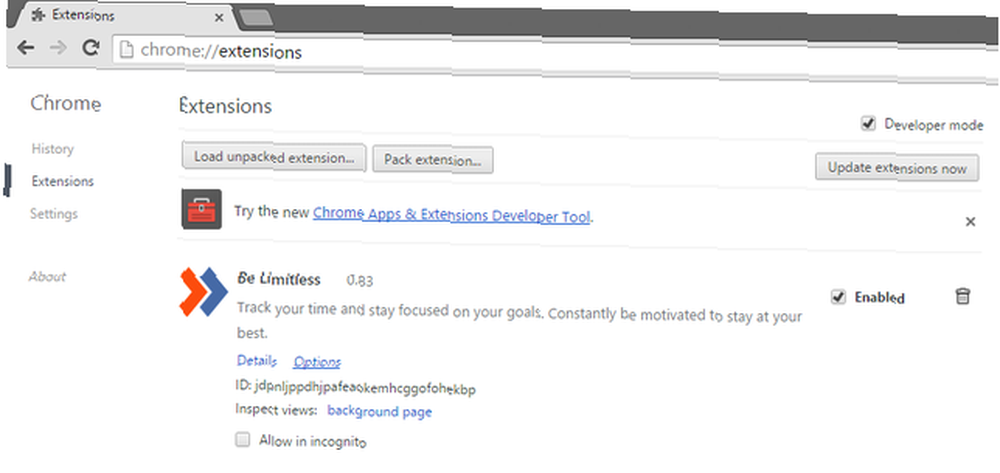Close the Extensions tab
This screenshot has height=473, width=1000.
219,17
